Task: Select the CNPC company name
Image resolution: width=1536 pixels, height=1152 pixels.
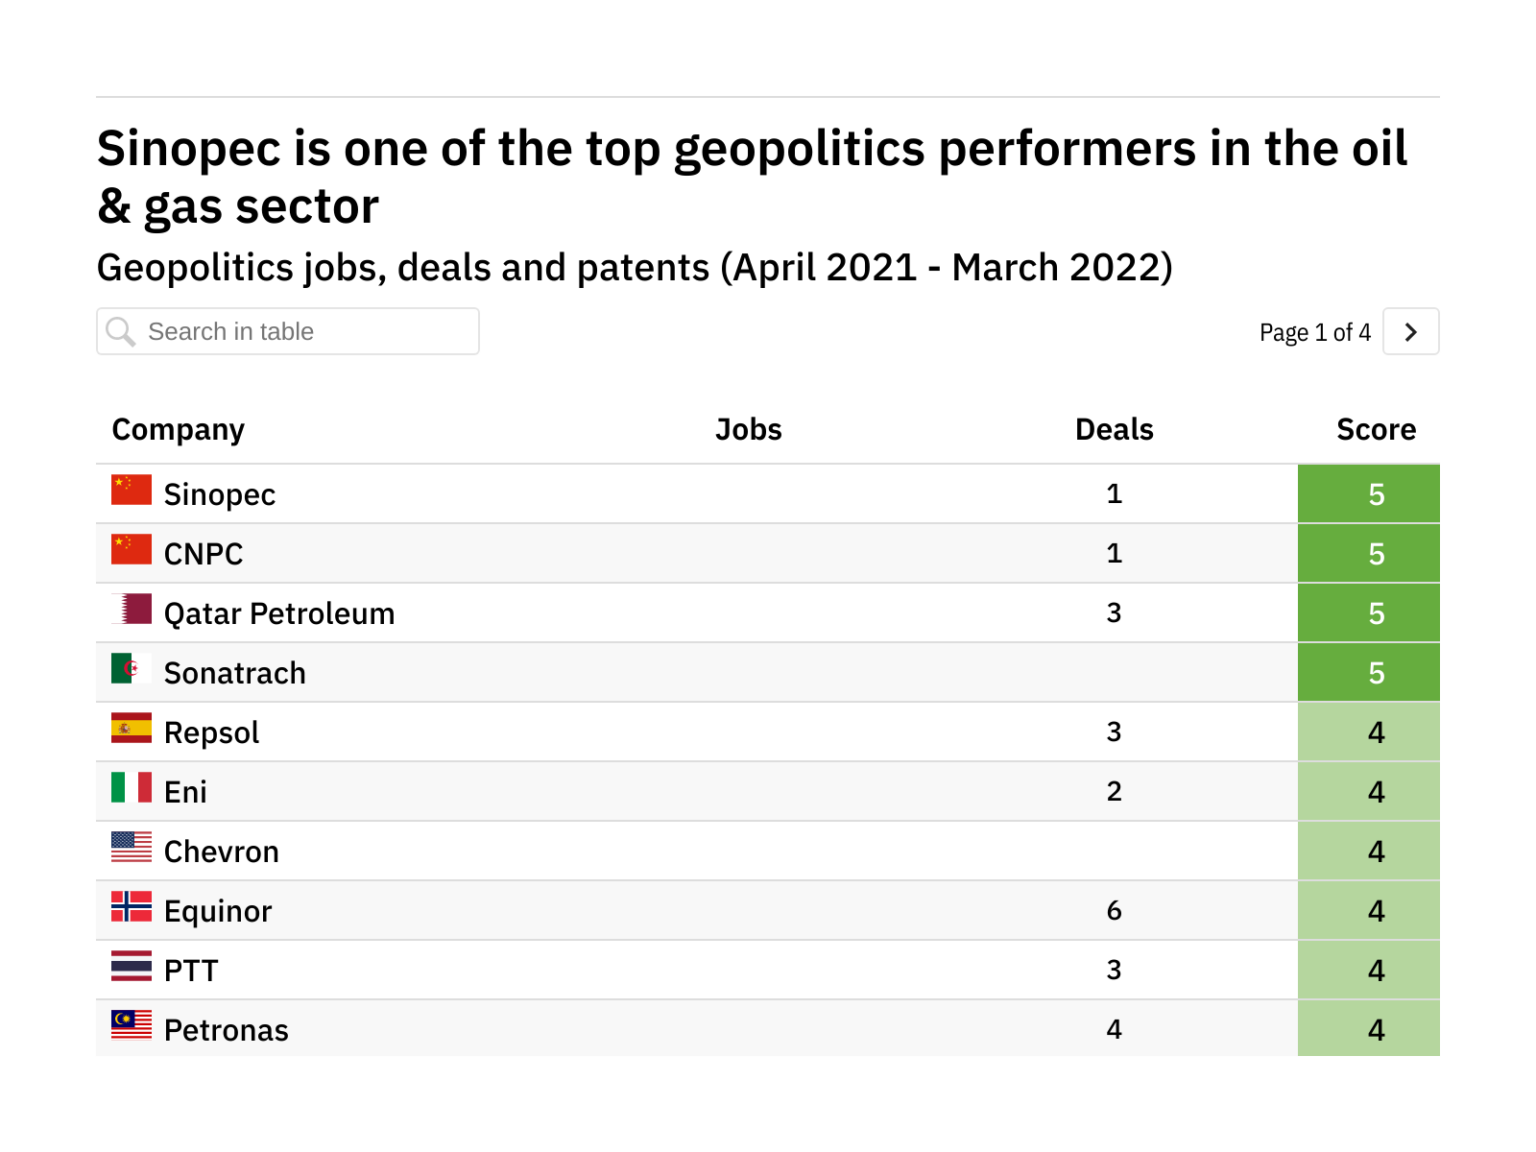Action: pos(203,554)
